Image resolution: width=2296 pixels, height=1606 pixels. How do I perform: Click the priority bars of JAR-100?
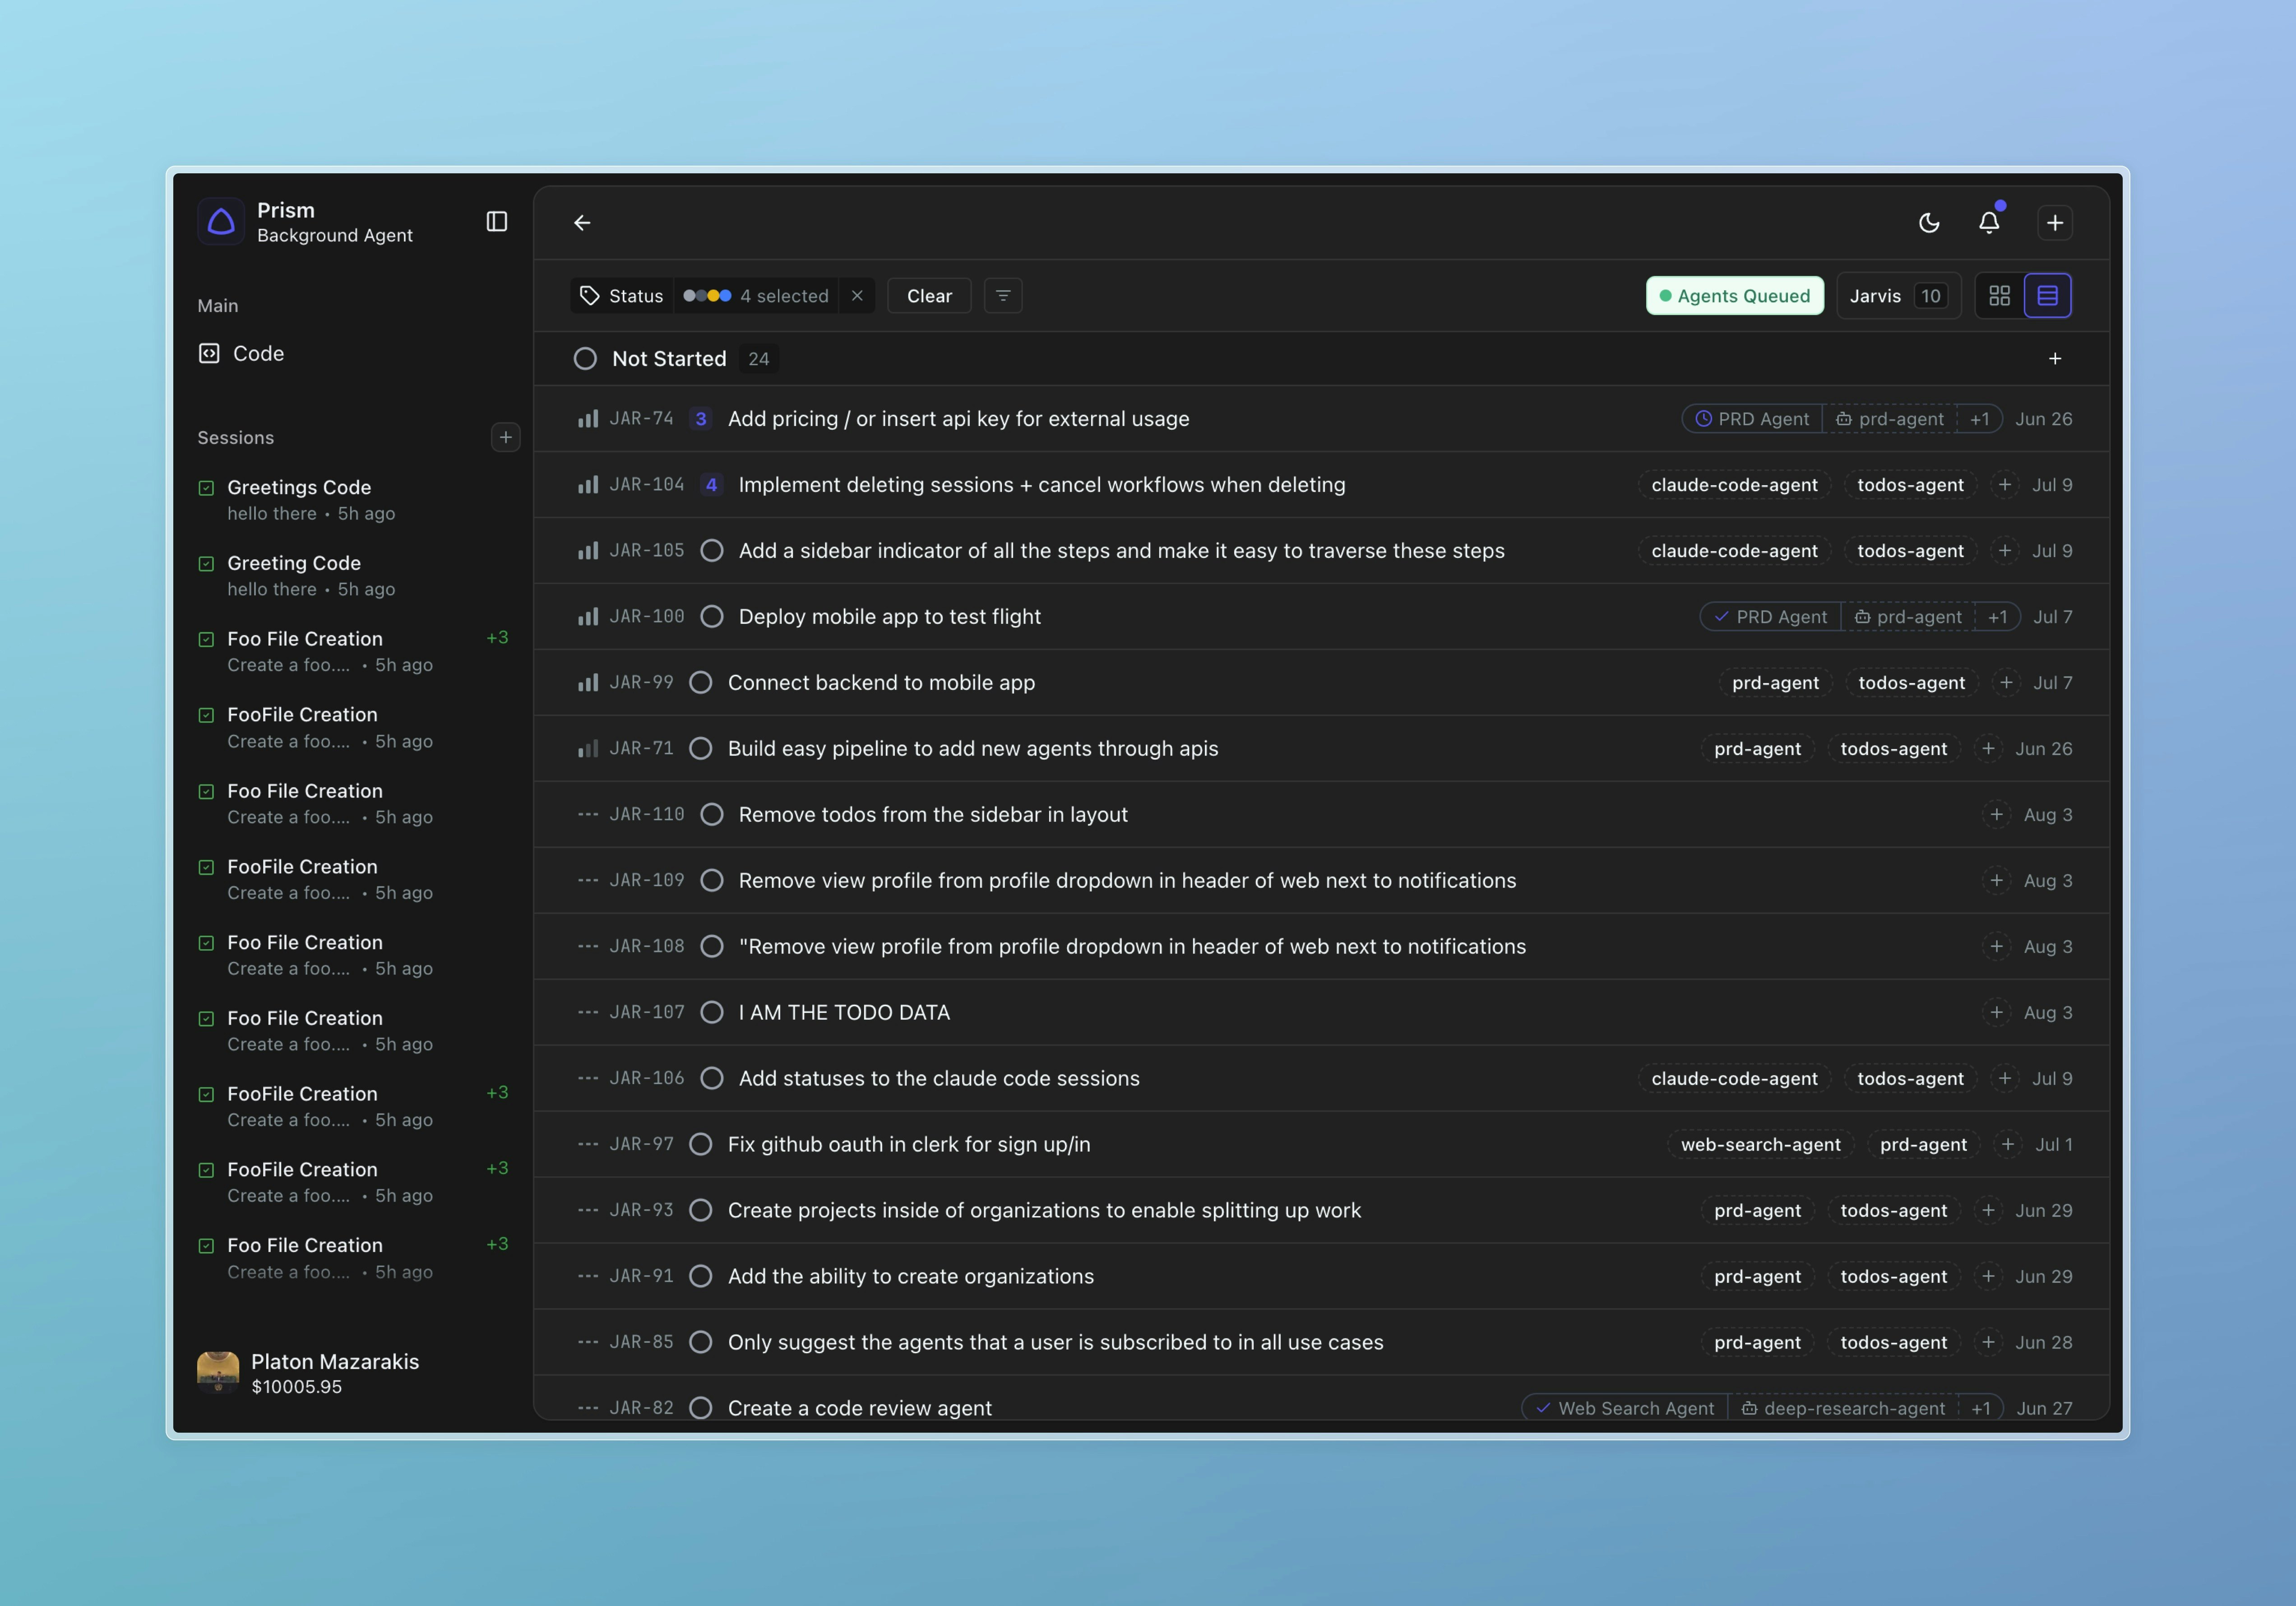tap(588, 617)
